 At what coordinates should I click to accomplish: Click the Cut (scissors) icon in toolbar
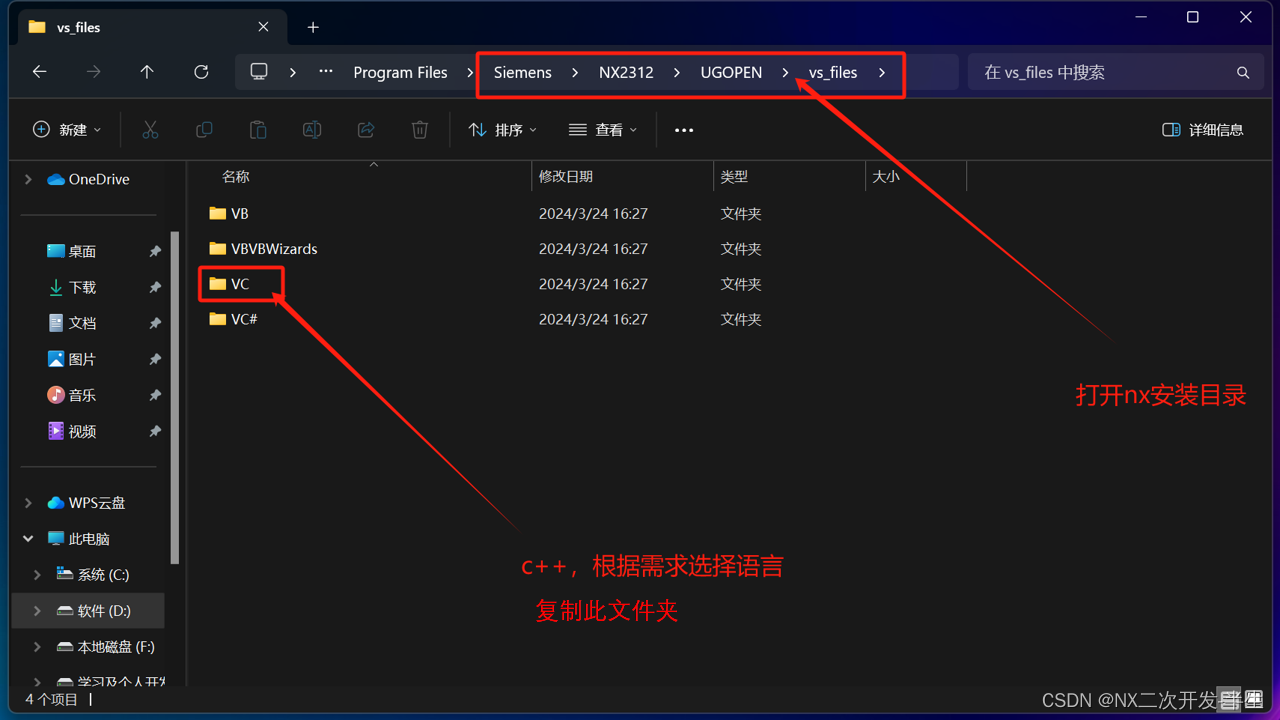coord(150,129)
